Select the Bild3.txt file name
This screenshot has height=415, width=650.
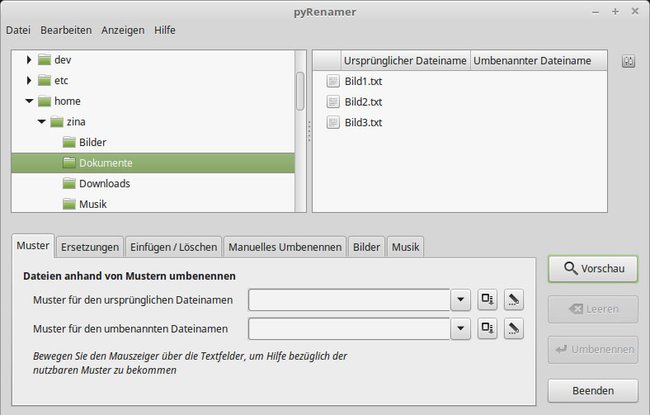coord(363,123)
